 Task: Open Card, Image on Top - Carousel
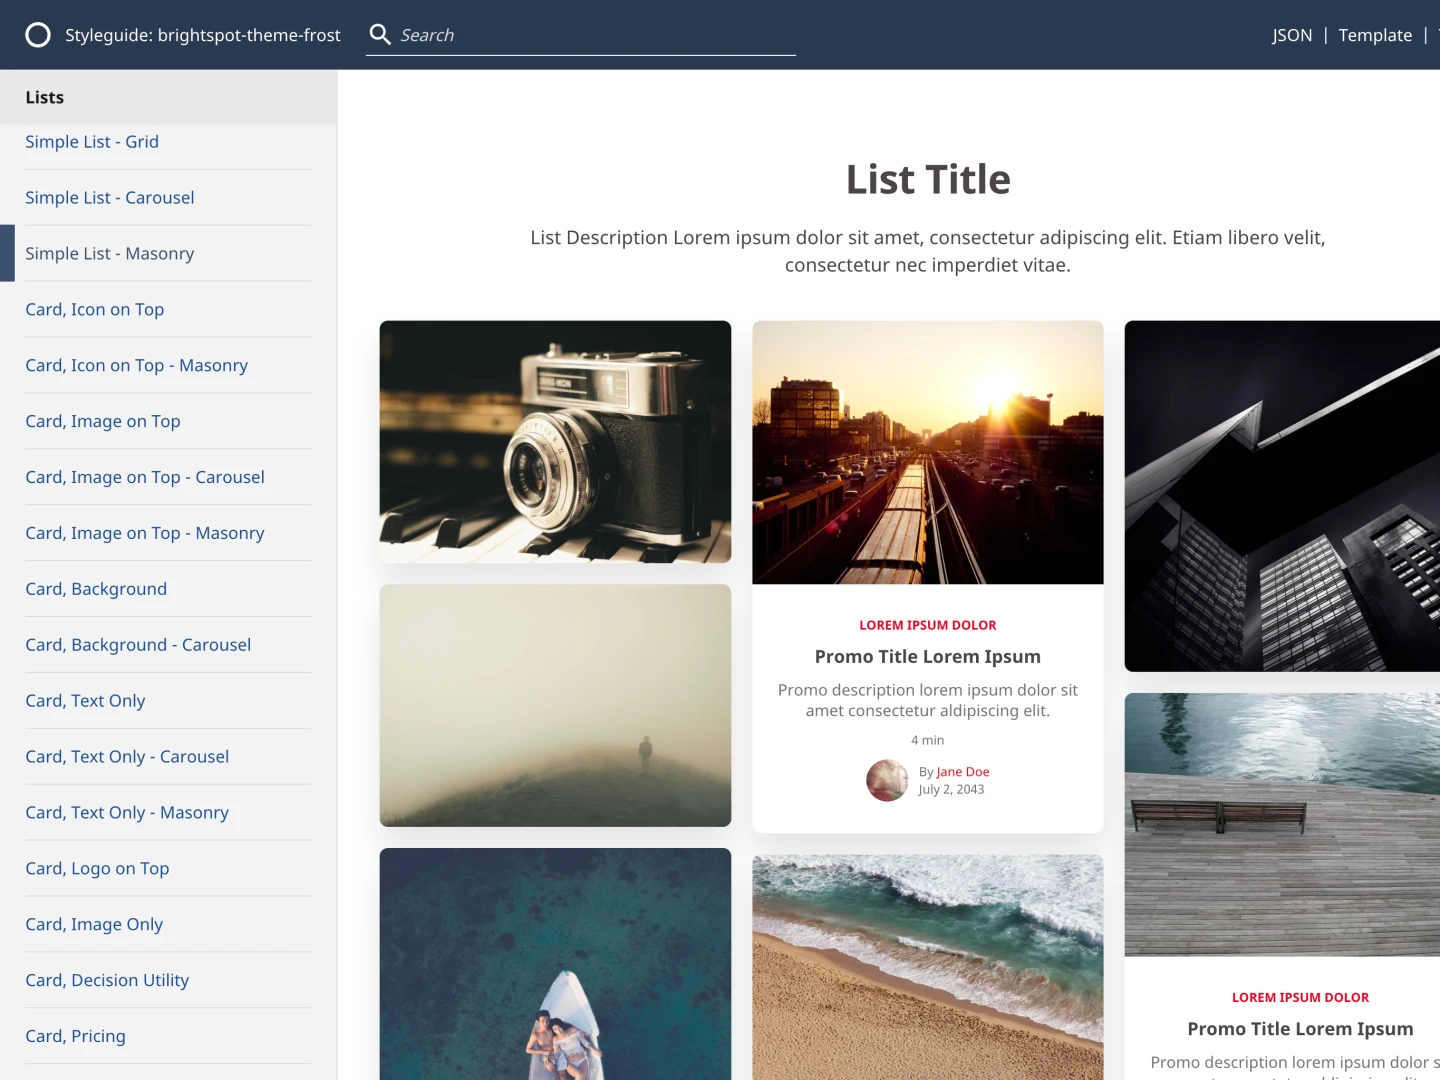coord(145,478)
